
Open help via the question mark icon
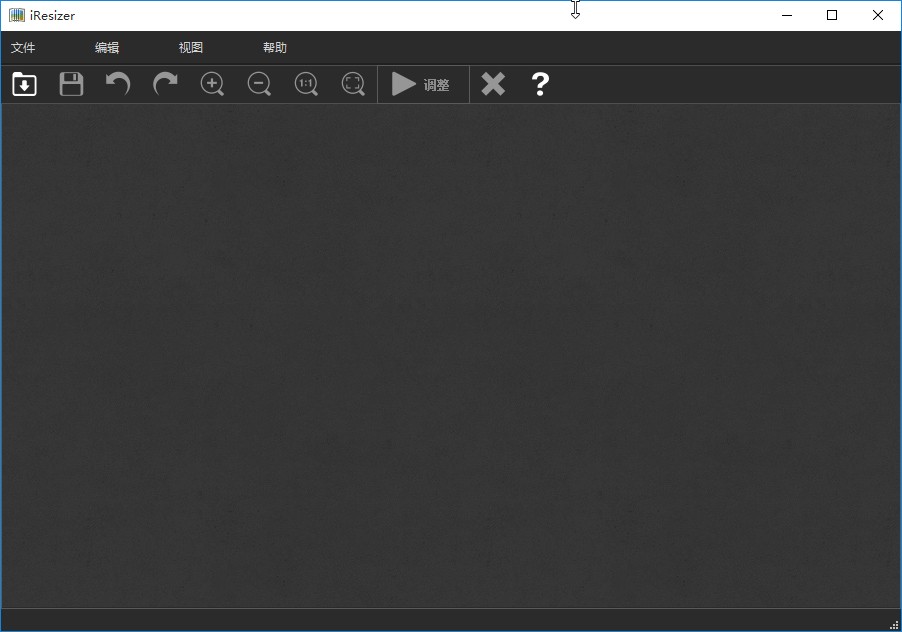pos(540,84)
